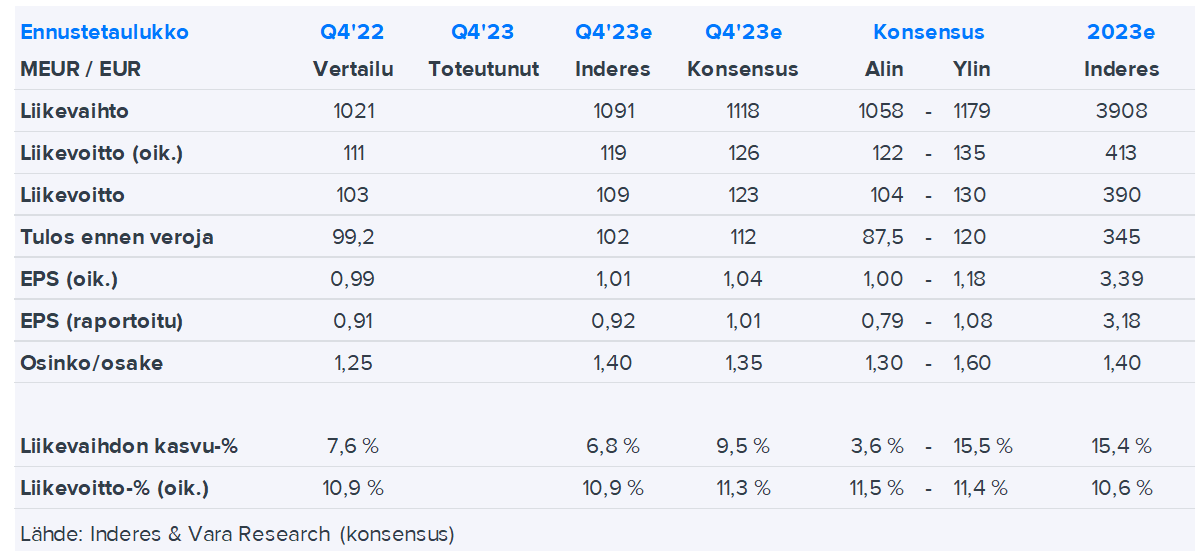Select the Ylin column subheader

[972, 69]
